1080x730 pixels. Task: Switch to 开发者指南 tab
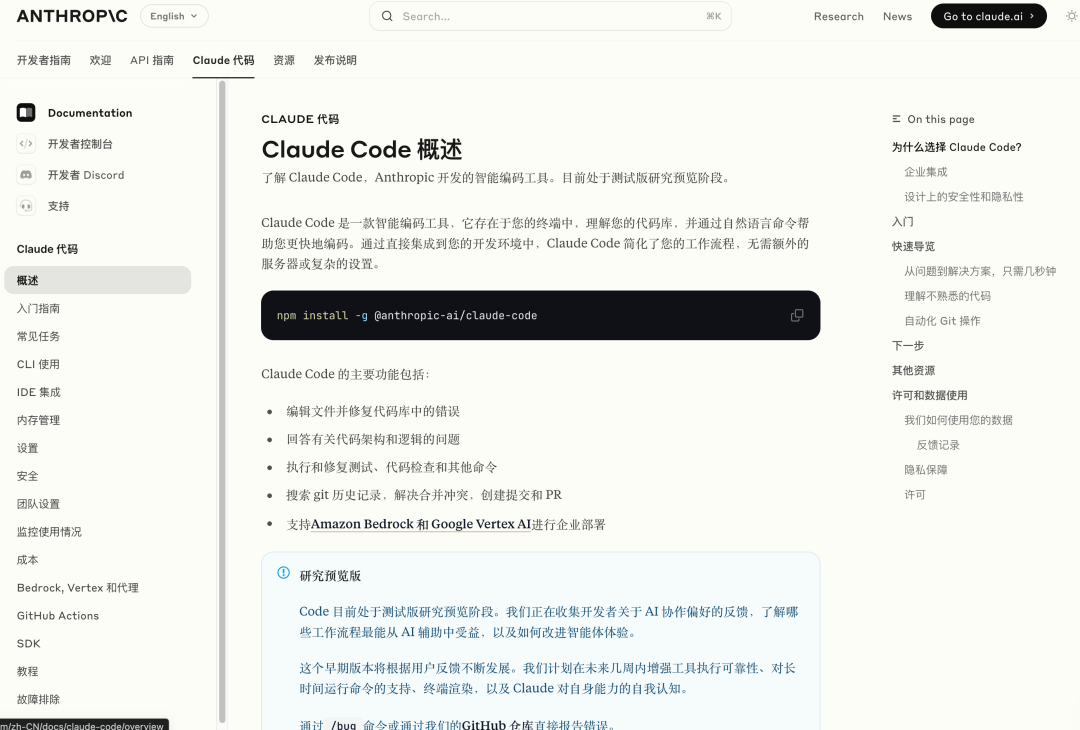click(x=43, y=60)
